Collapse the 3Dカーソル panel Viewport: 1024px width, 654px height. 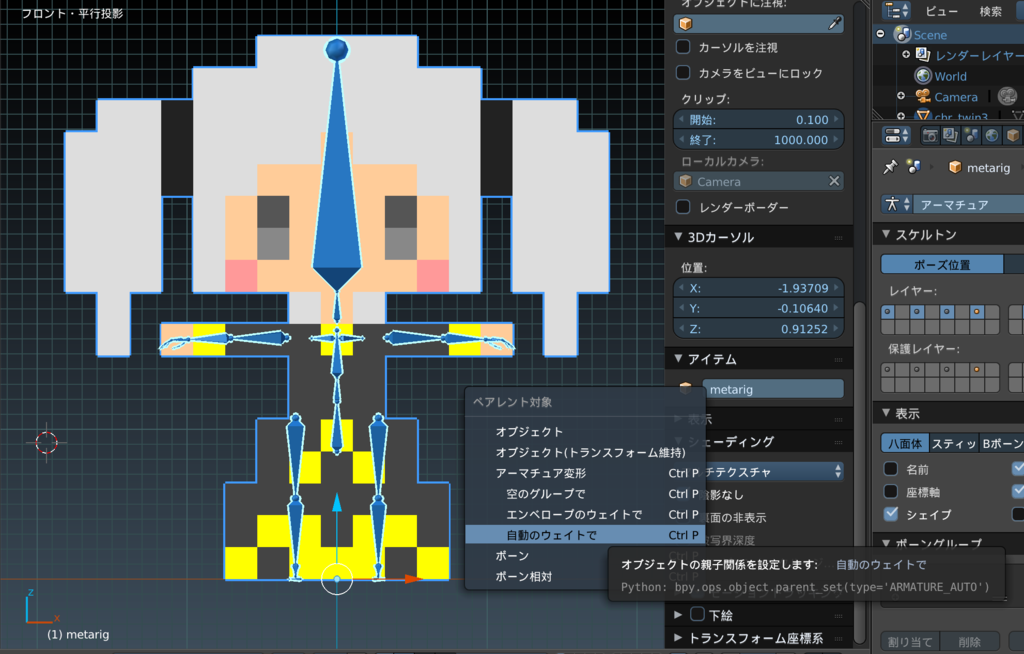tap(678, 237)
